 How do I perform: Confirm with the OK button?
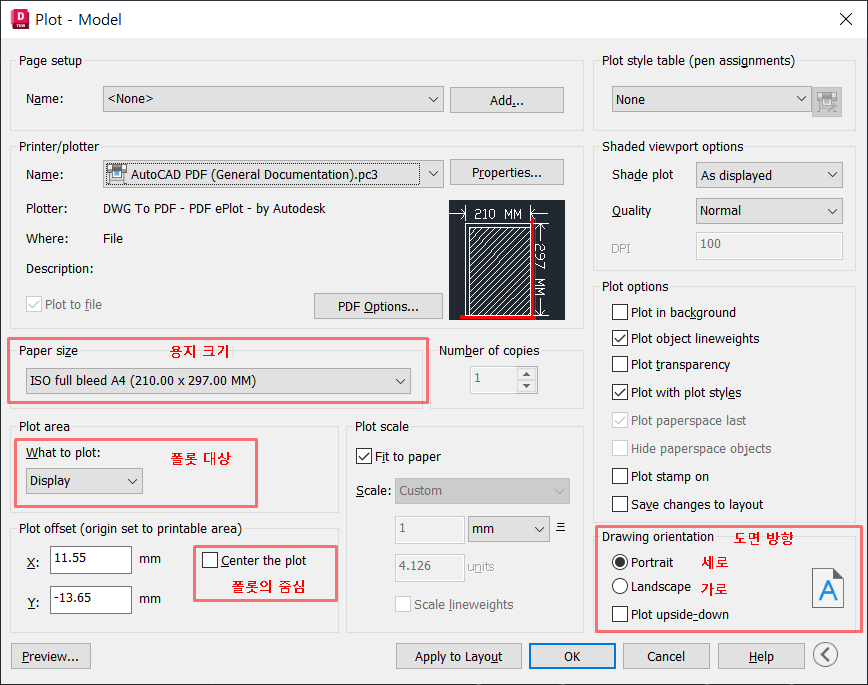(x=572, y=656)
